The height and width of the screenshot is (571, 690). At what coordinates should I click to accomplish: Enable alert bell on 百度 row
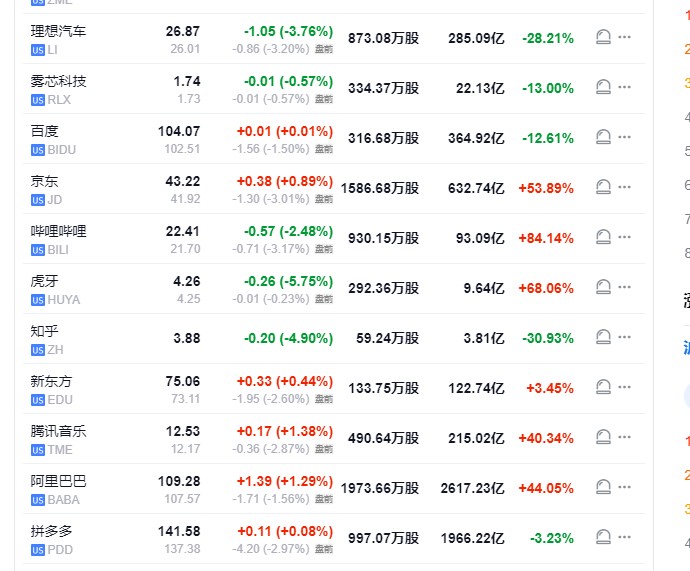click(603, 138)
